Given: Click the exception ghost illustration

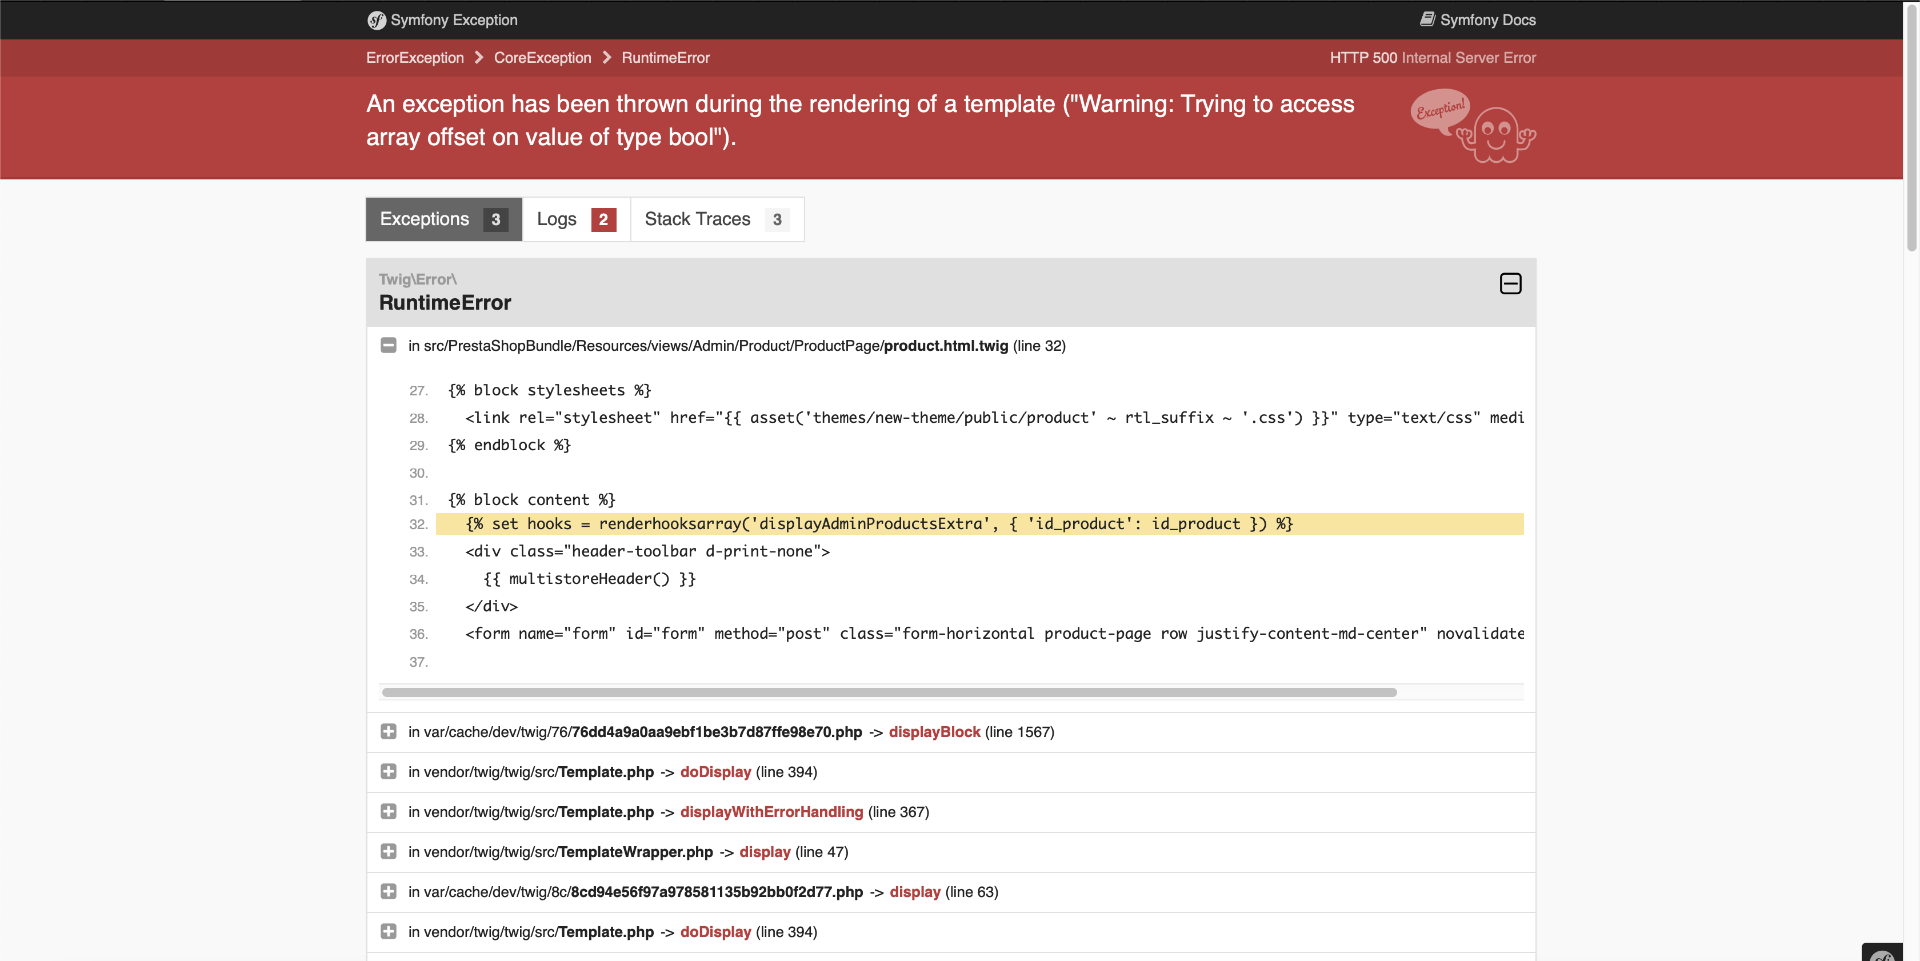Looking at the screenshot, I should coord(1473,127).
